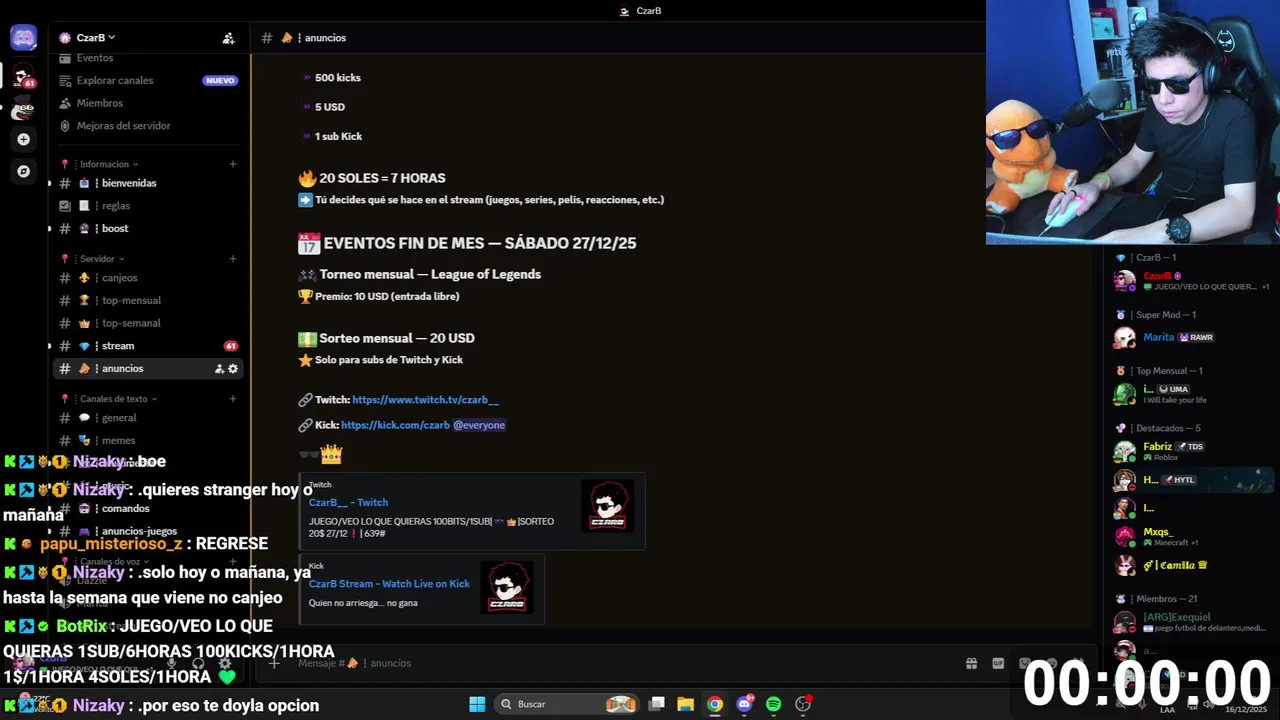Open the OBS-like icon after Spotify in taskbar

803,704
